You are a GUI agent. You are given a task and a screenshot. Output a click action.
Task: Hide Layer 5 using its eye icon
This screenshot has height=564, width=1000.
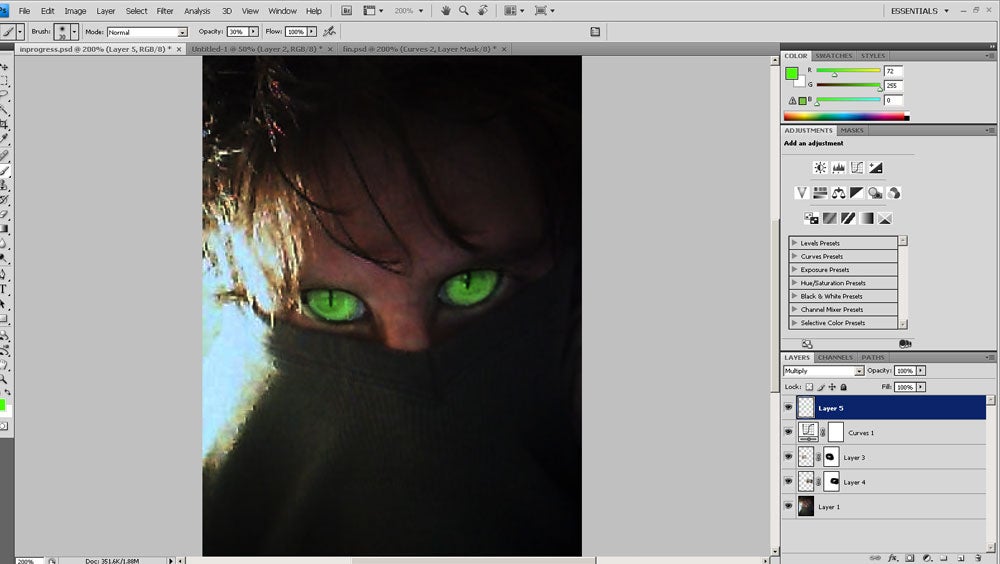point(788,408)
